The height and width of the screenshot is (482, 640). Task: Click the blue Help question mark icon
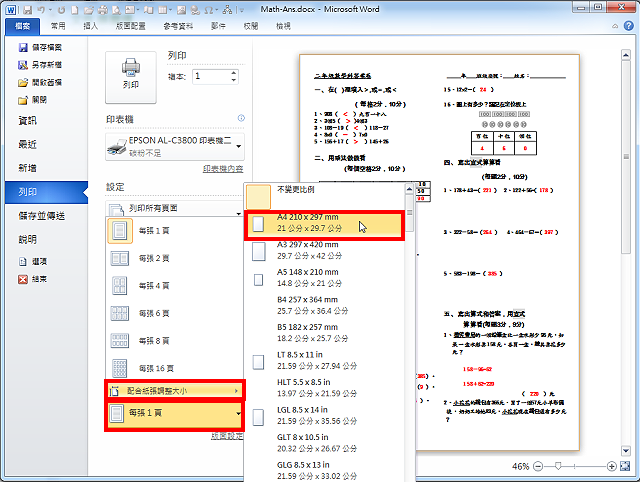pyautogui.click(x=629, y=26)
